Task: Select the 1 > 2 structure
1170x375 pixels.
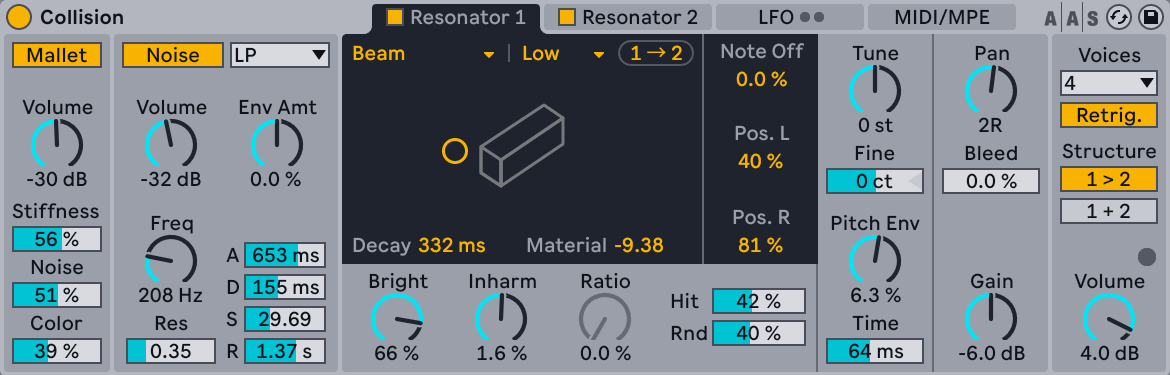Action: (x=1109, y=179)
